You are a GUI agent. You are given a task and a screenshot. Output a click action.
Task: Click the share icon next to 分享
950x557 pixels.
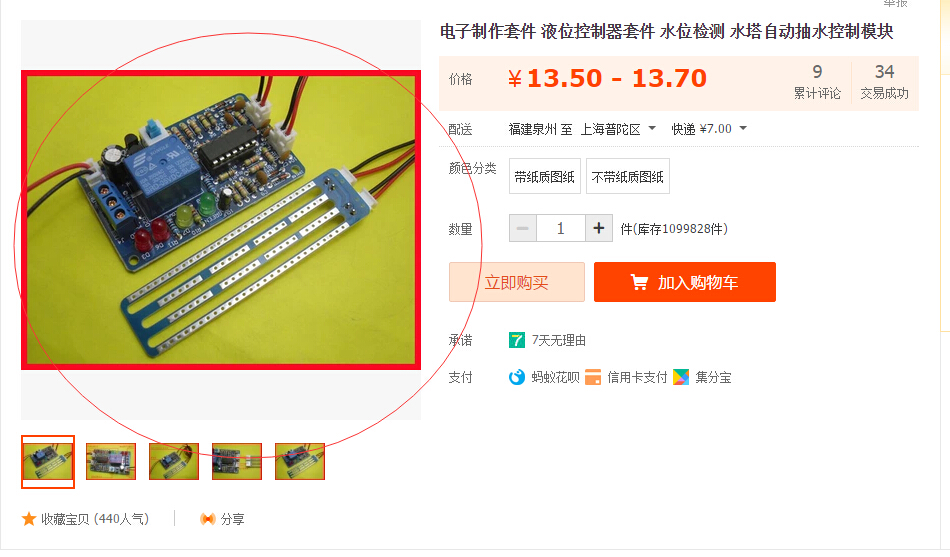point(208,519)
